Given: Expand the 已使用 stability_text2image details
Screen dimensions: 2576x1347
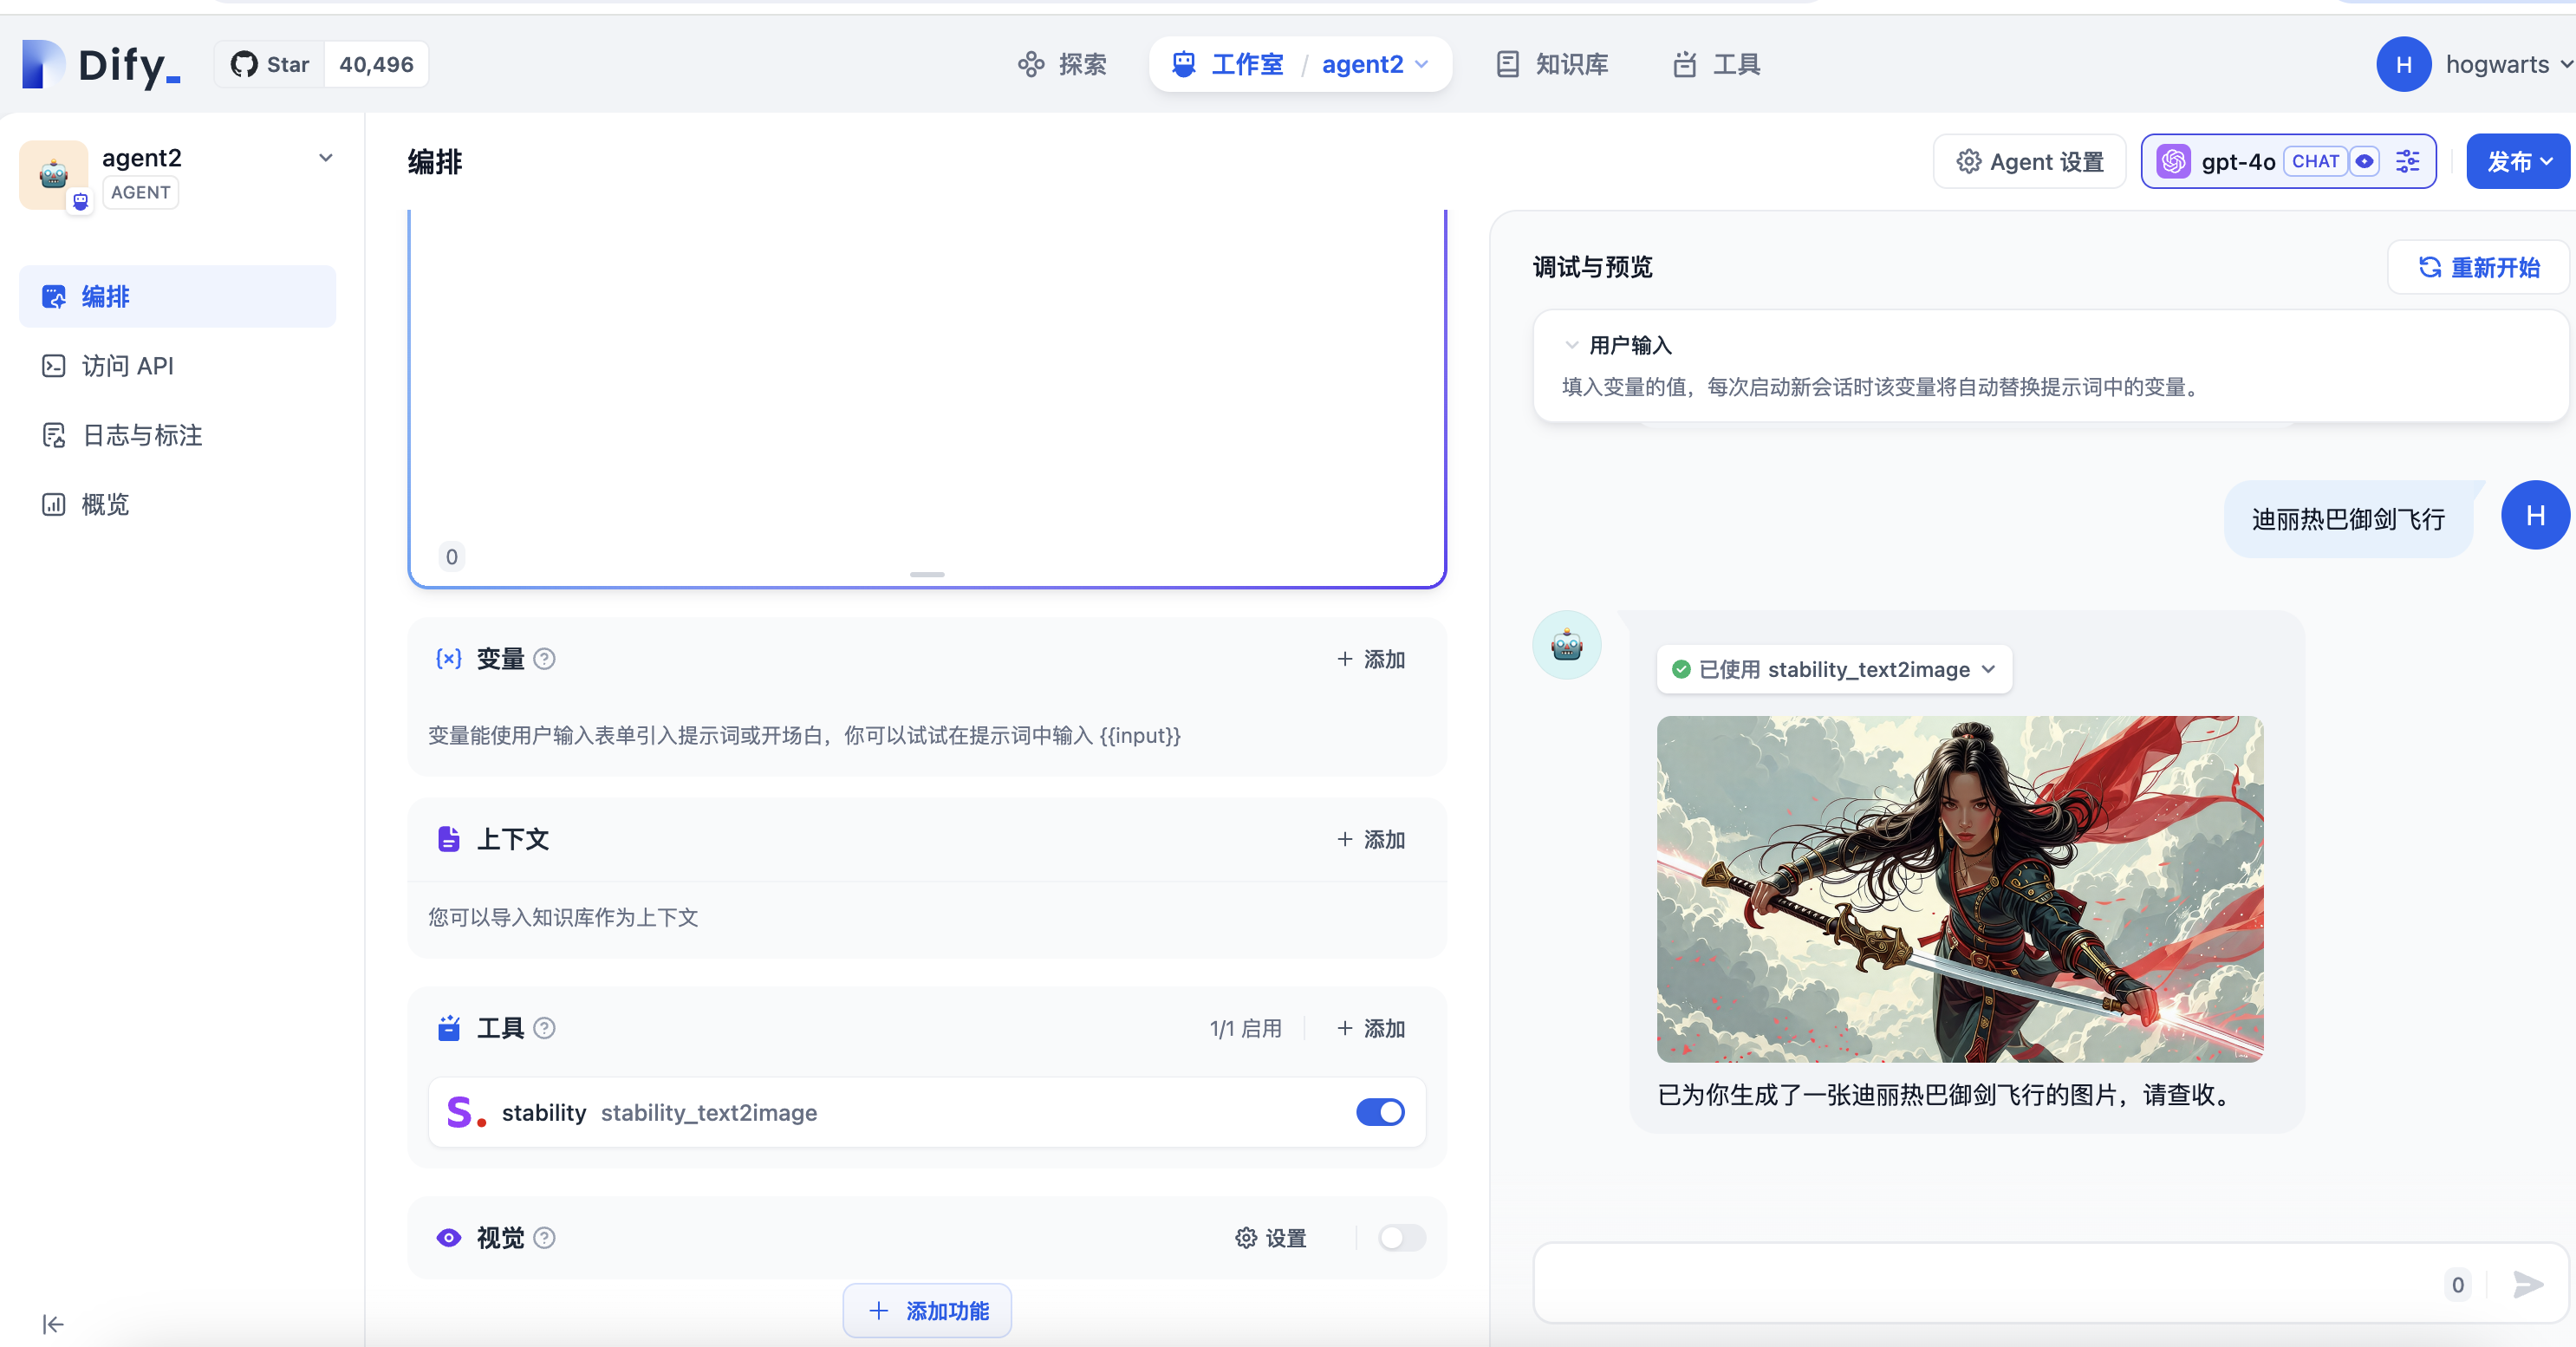Looking at the screenshot, I should pos(1988,670).
